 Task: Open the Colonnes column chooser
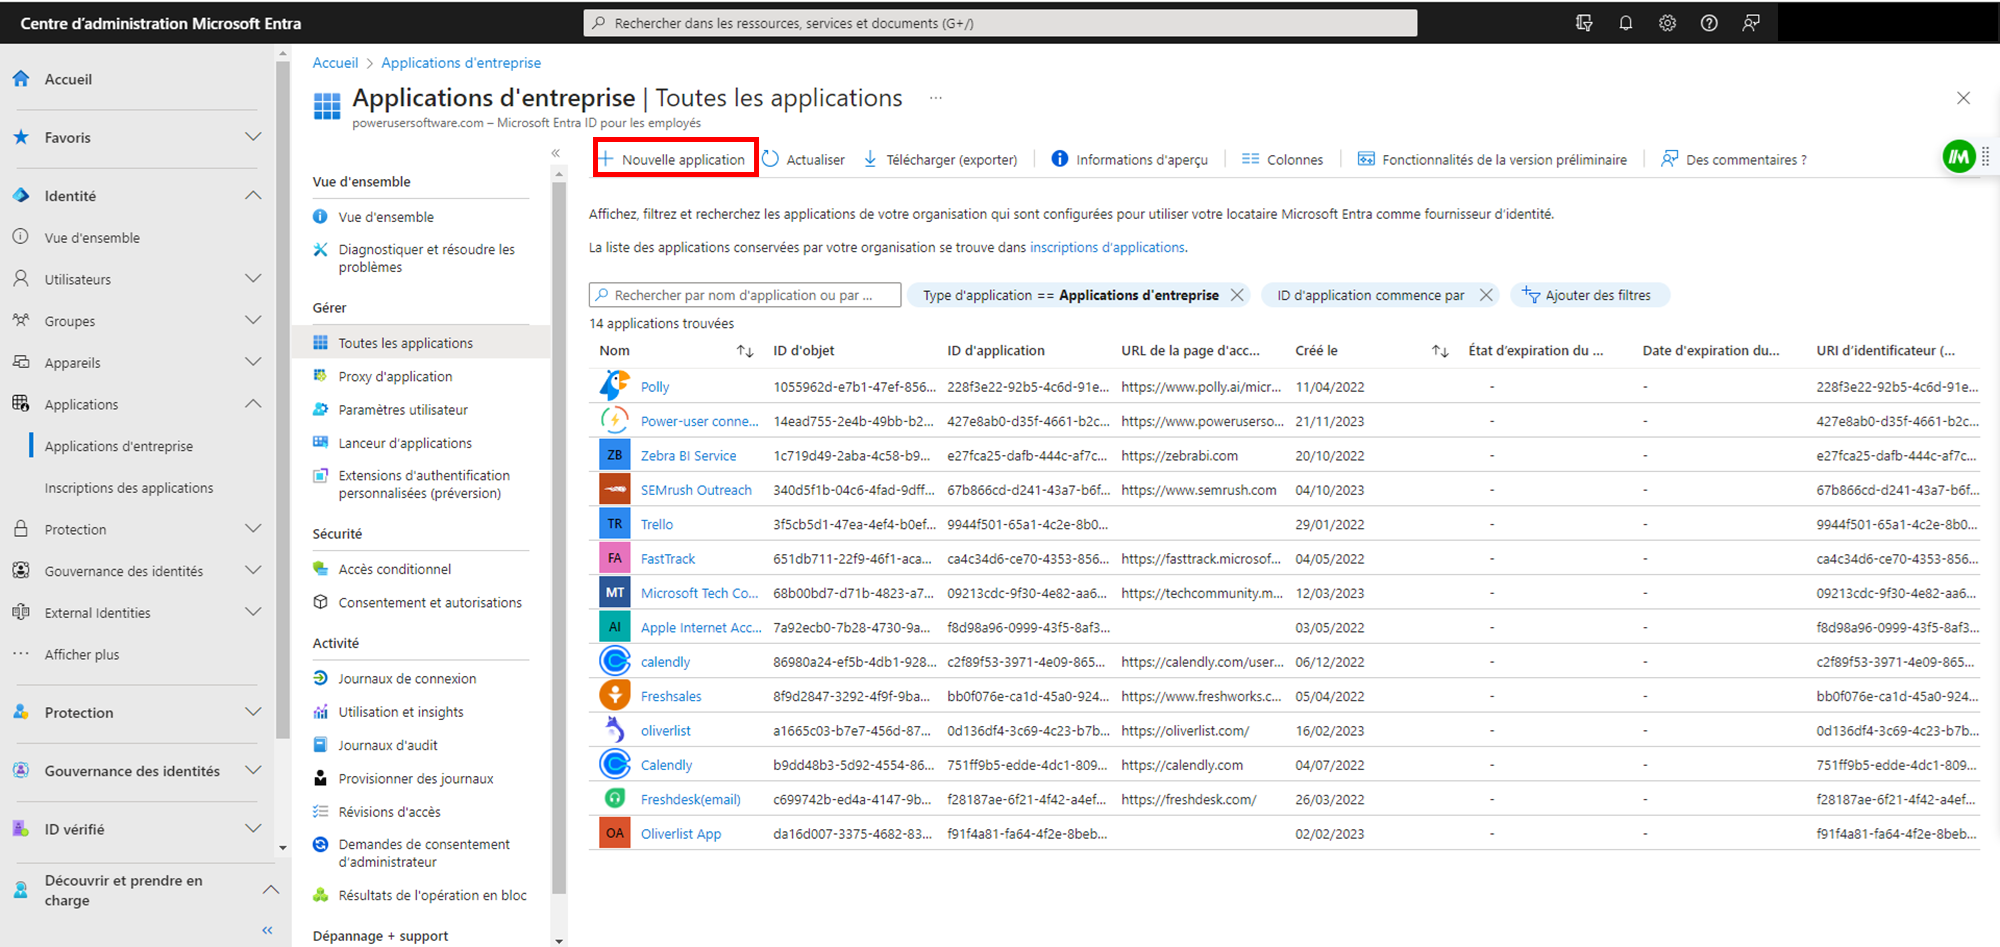pyautogui.click(x=1282, y=159)
